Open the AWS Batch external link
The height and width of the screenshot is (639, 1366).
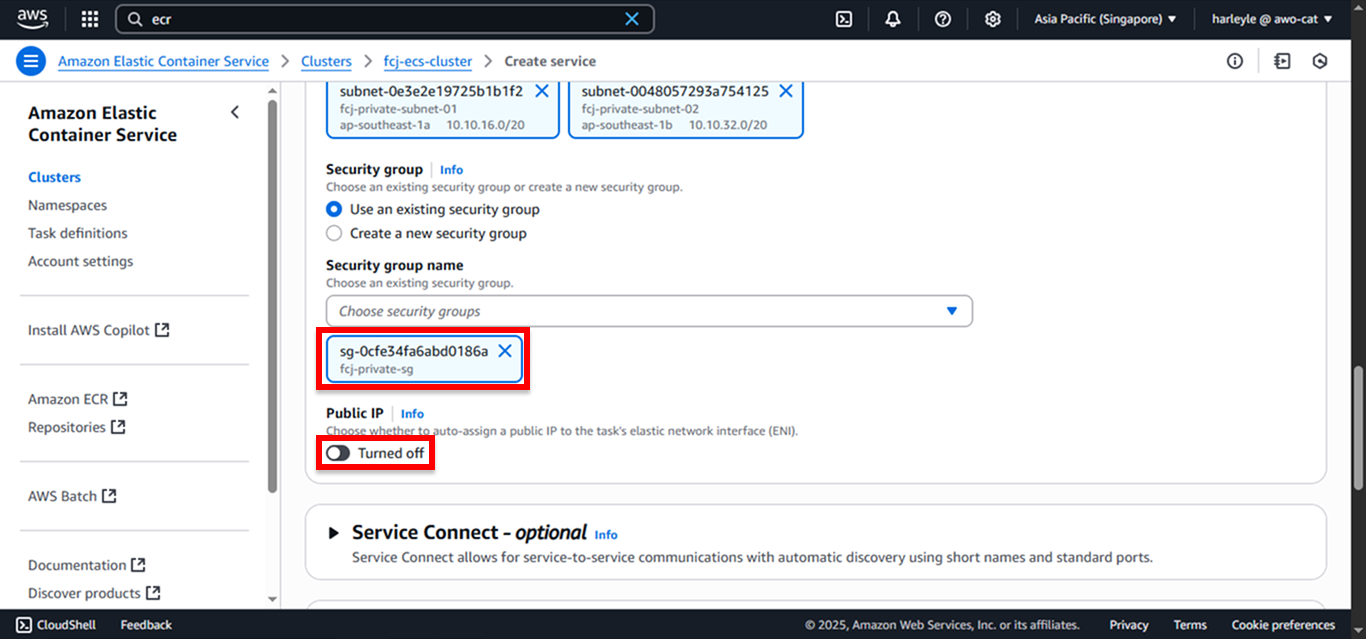point(72,496)
